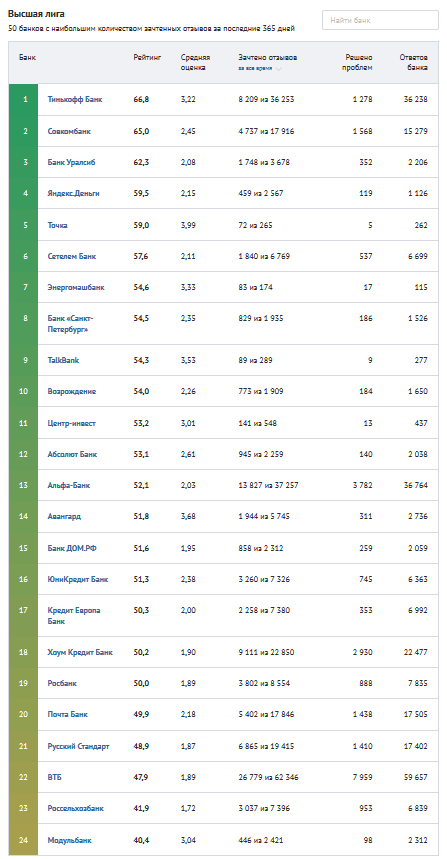
Task: Open the Россельхозбанк link
Action: pos(76,808)
